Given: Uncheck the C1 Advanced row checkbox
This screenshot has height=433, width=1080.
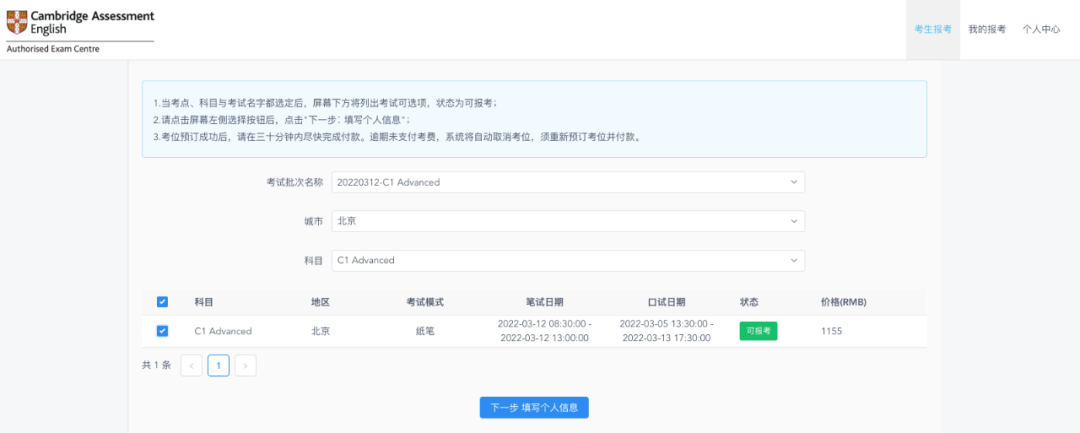Looking at the screenshot, I should (x=162, y=331).
